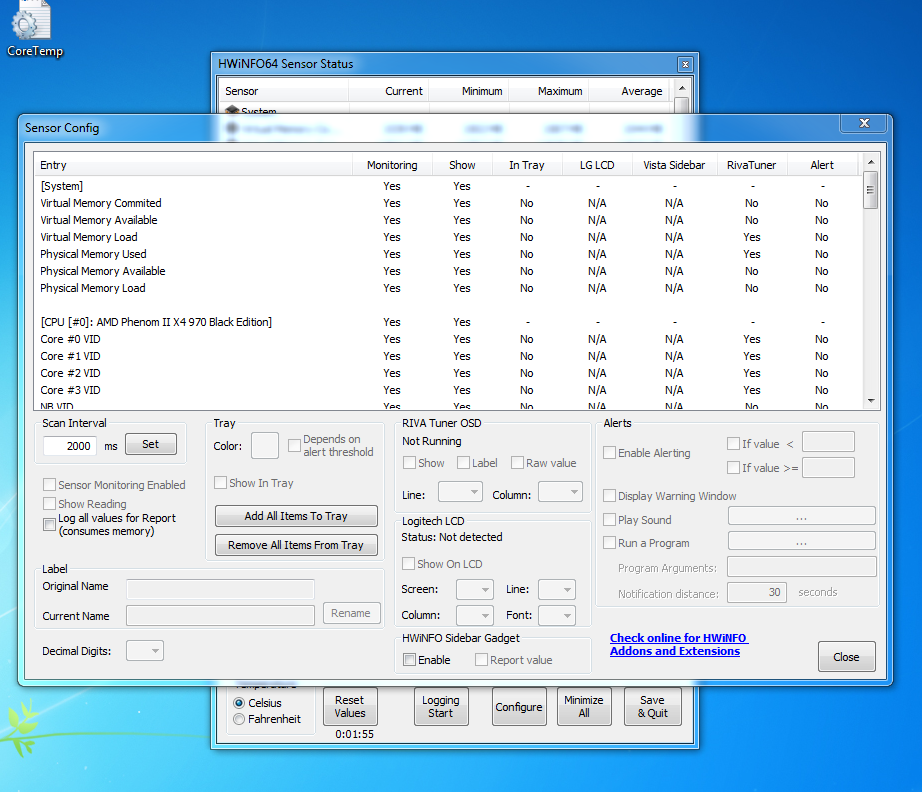Click the Rename button
The image size is (922, 792).
coord(351,613)
